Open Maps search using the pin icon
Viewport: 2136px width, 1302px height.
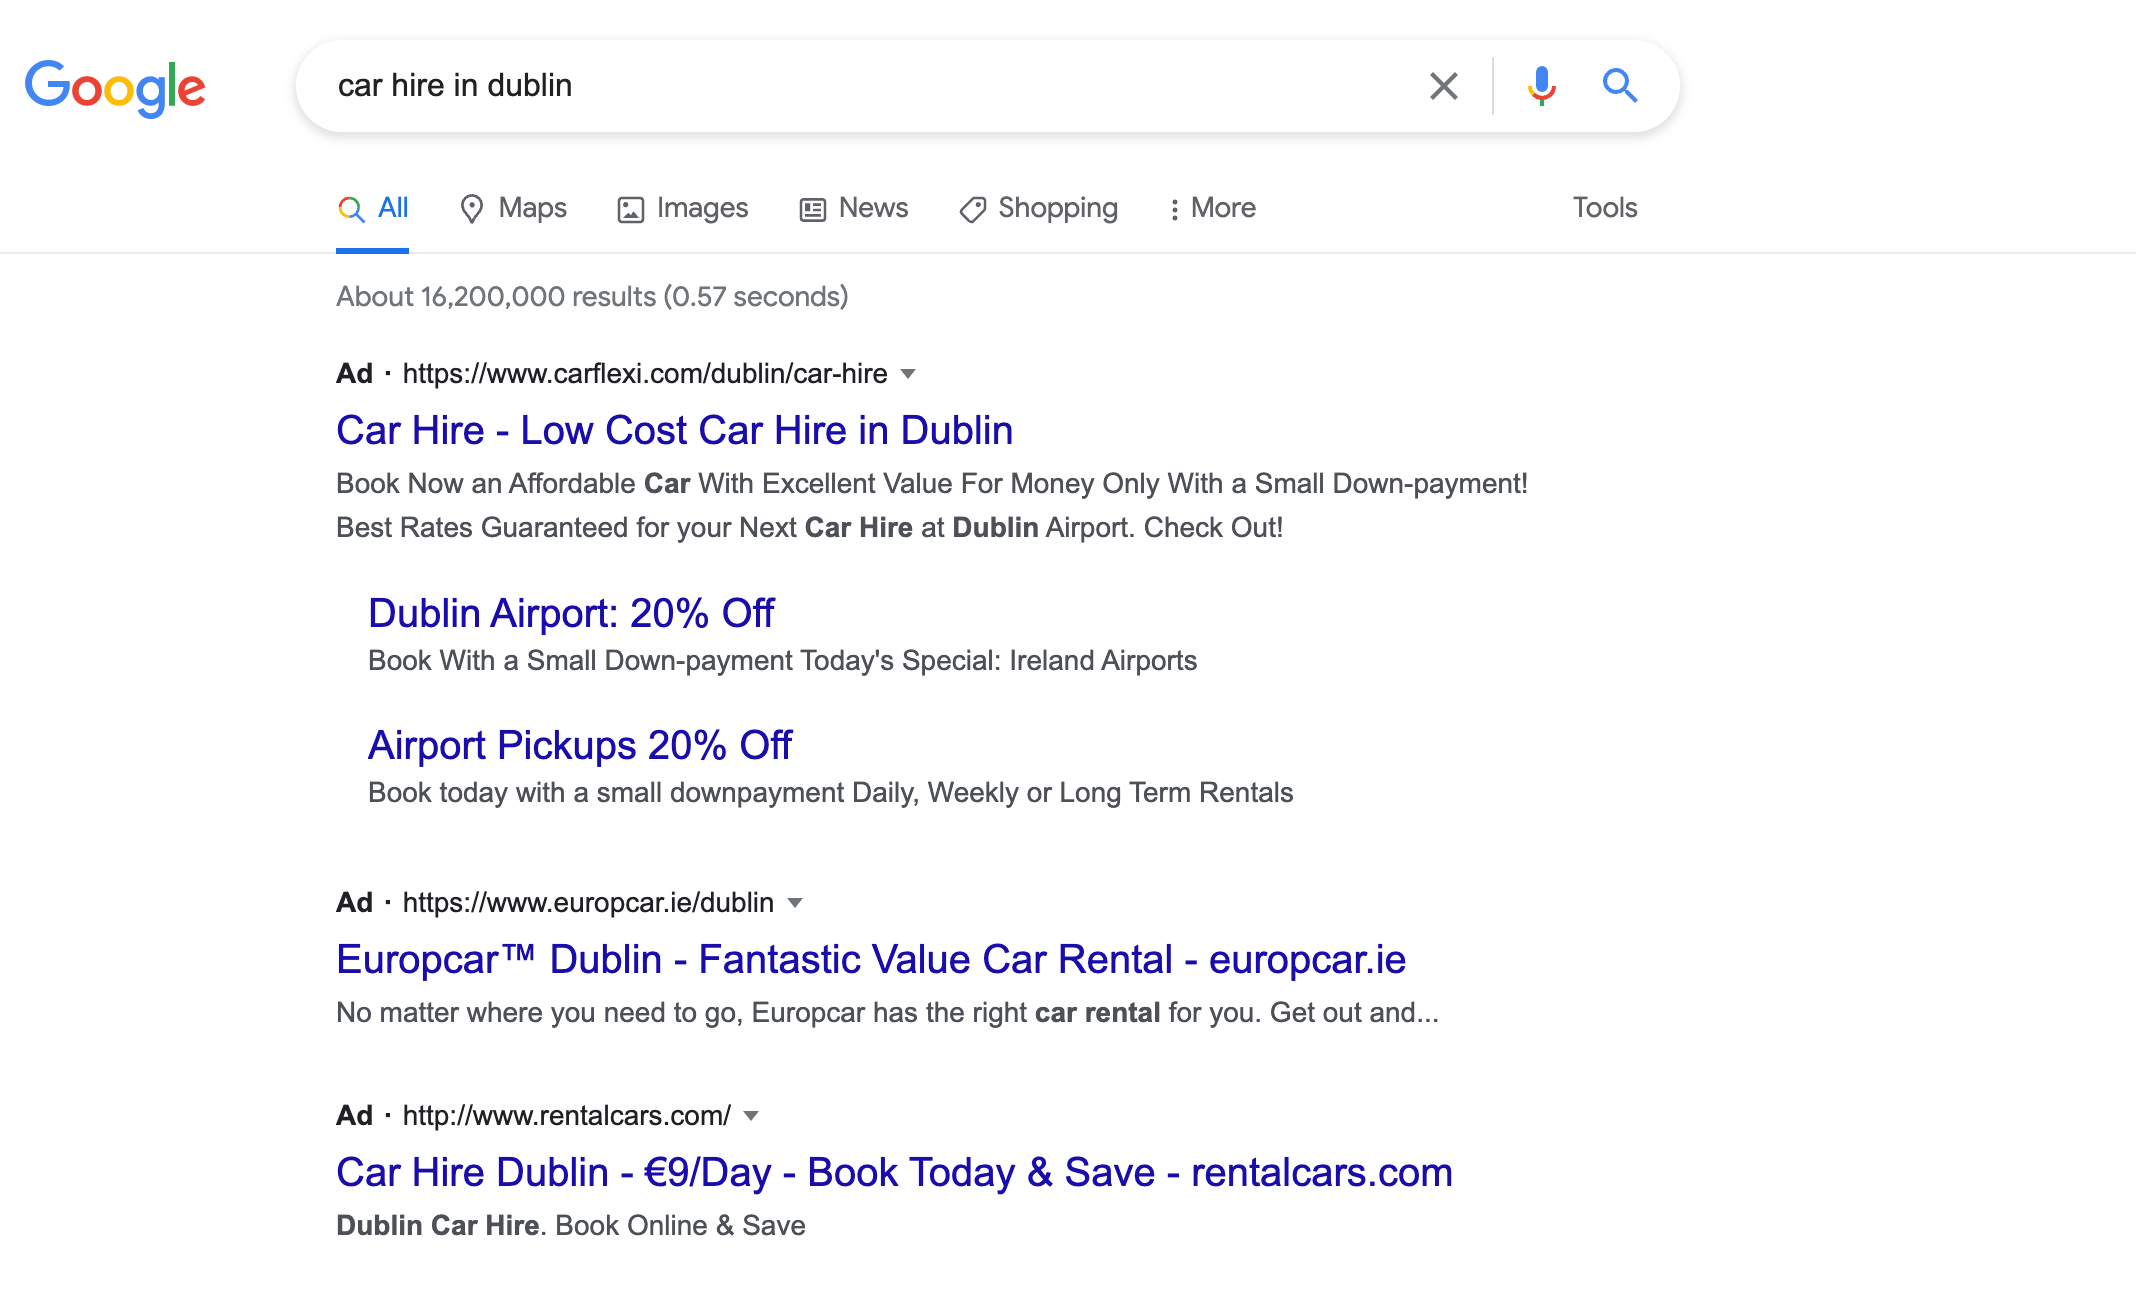click(x=473, y=209)
